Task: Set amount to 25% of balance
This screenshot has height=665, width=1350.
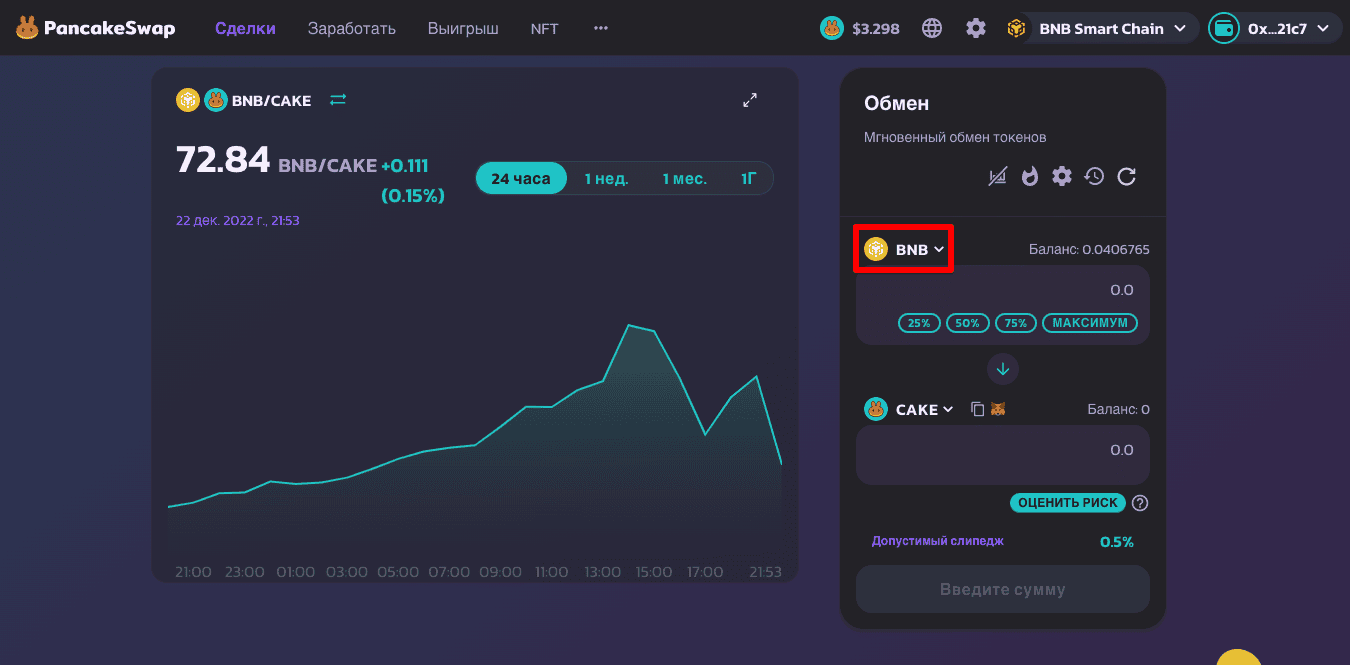Action: 919,323
